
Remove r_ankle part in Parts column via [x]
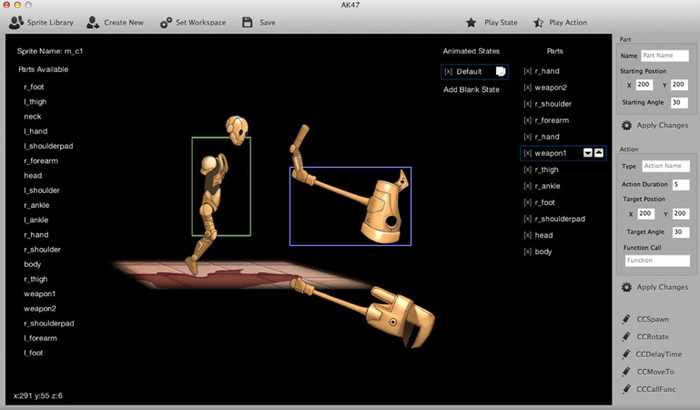[528, 186]
